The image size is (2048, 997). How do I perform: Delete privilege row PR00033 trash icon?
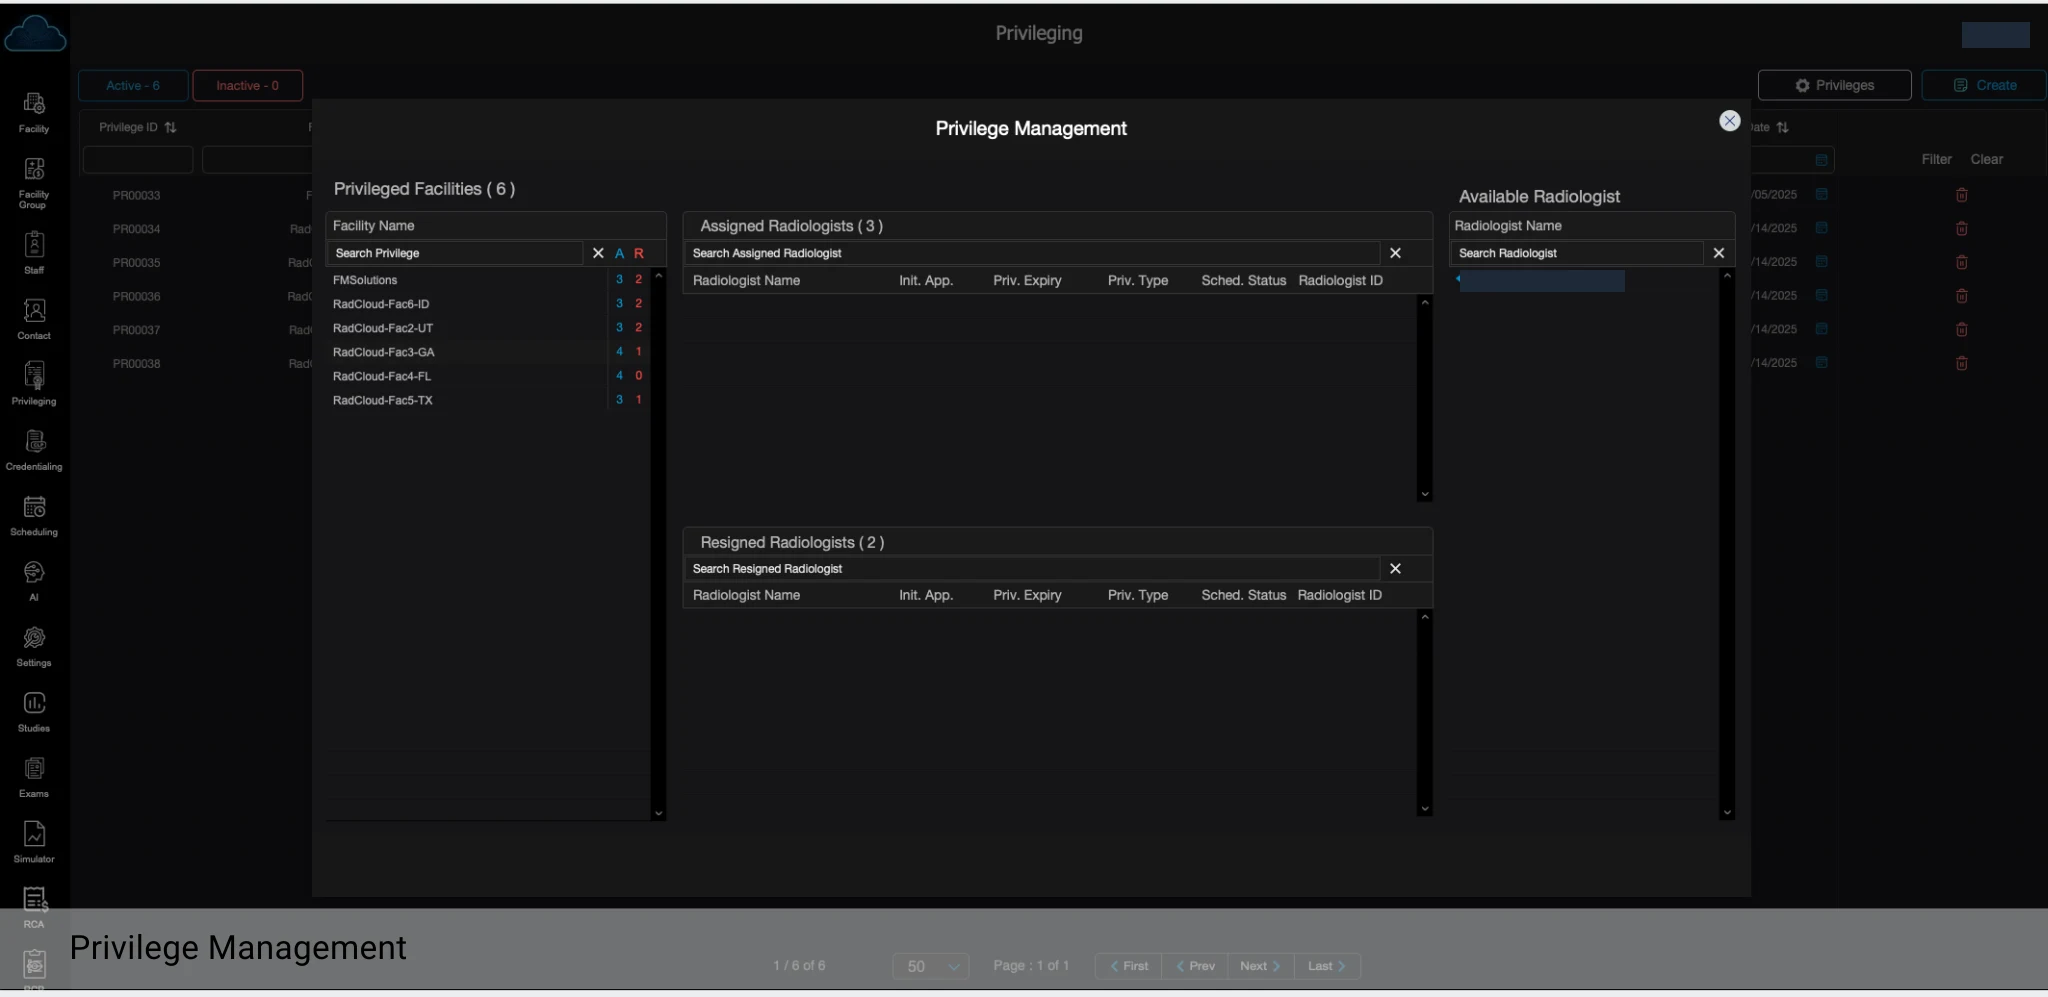point(1961,195)
